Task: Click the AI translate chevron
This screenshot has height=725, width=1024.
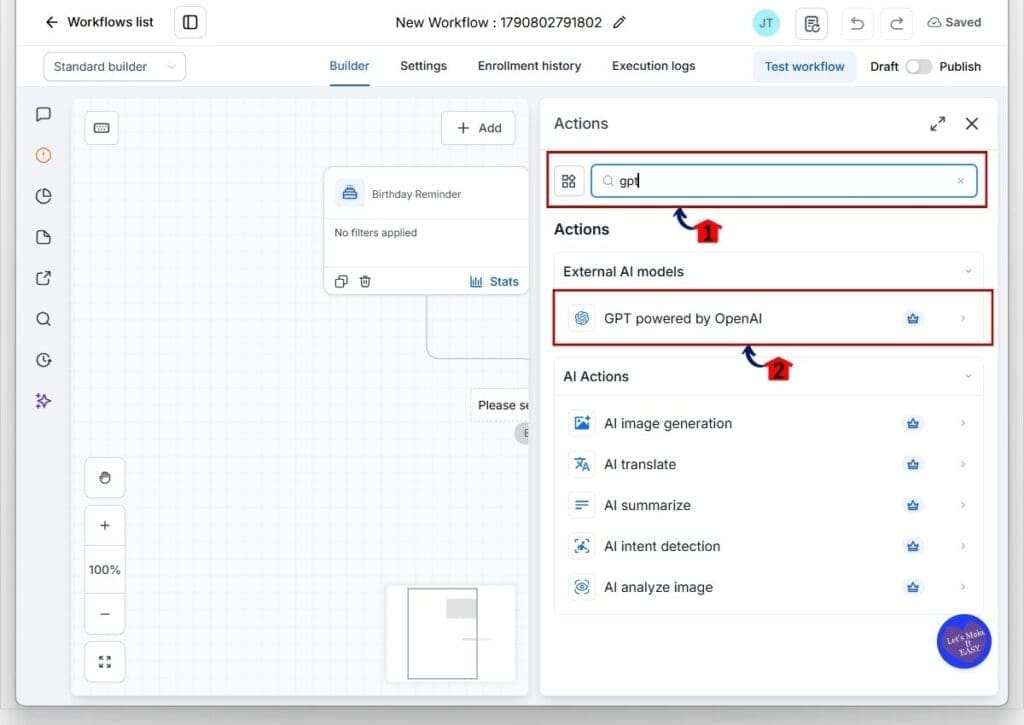Action: pyautogui.click(x=963, y=464)
